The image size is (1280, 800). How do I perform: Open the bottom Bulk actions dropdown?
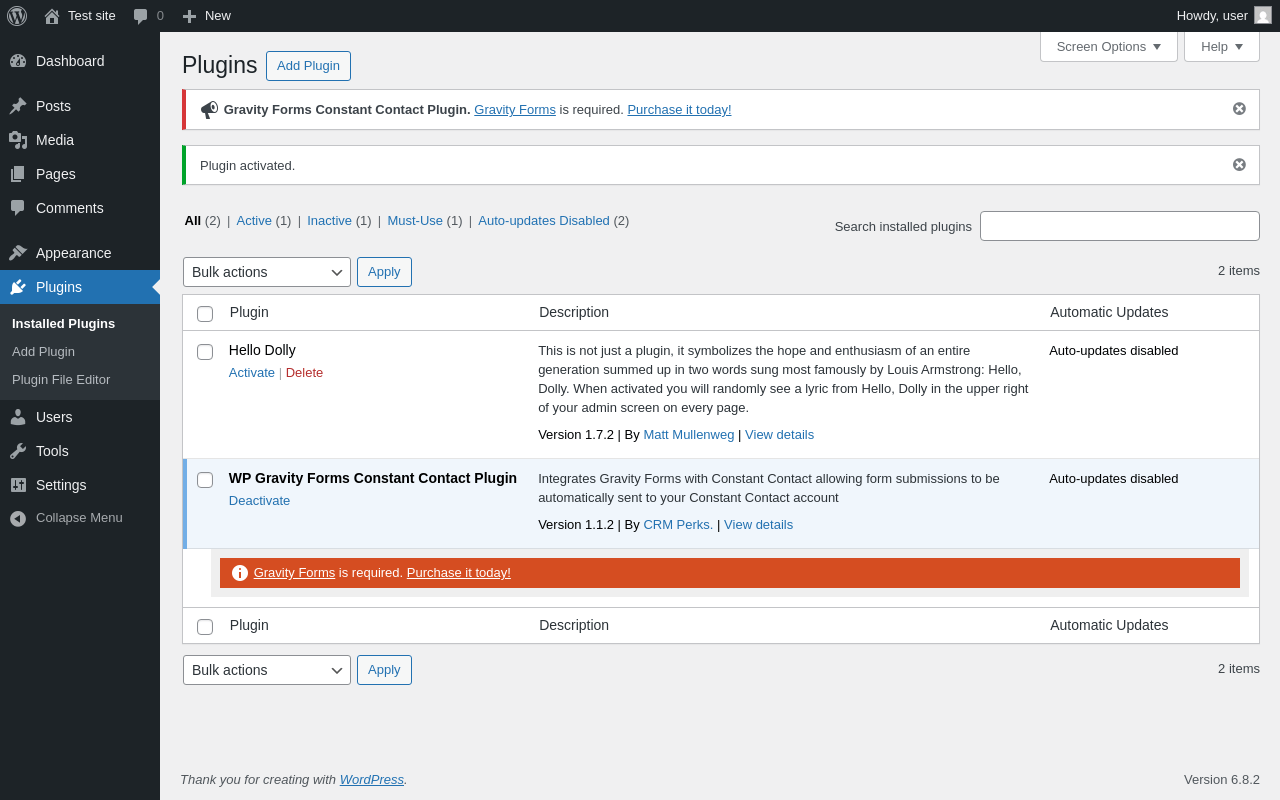267,670
